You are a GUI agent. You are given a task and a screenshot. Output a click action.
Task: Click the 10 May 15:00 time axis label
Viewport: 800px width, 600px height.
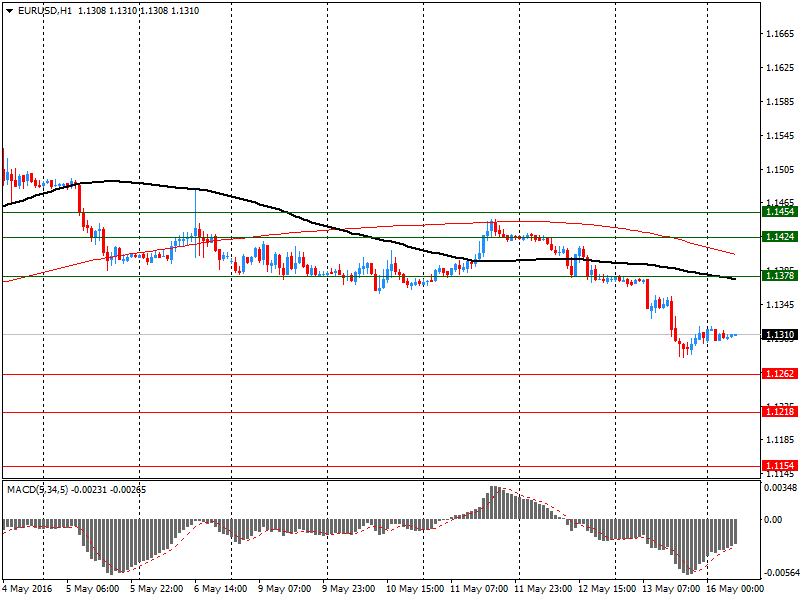(415, 589)
